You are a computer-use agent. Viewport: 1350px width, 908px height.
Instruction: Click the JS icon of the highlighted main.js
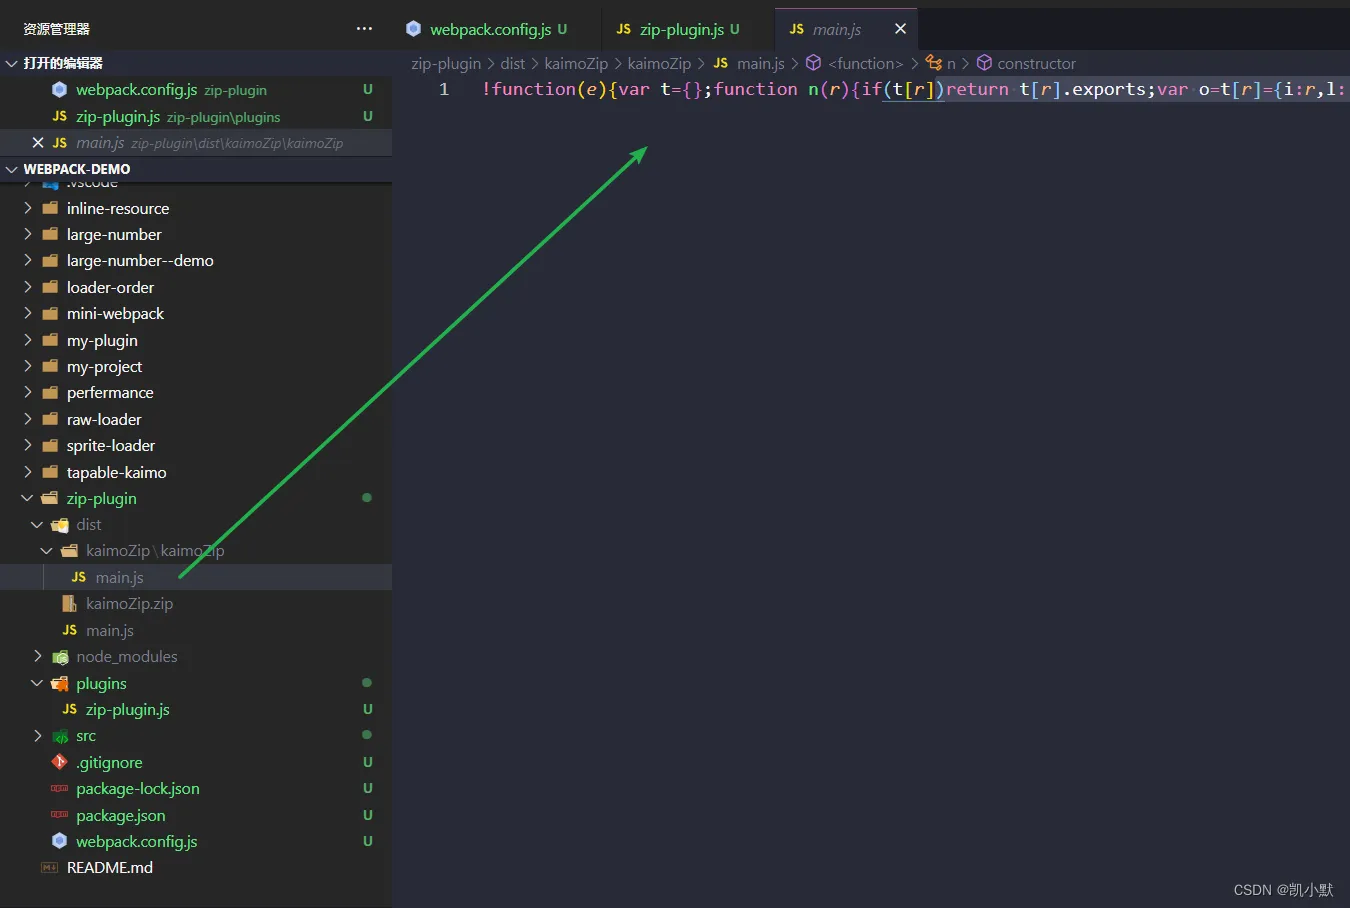(x=79, y=577)
